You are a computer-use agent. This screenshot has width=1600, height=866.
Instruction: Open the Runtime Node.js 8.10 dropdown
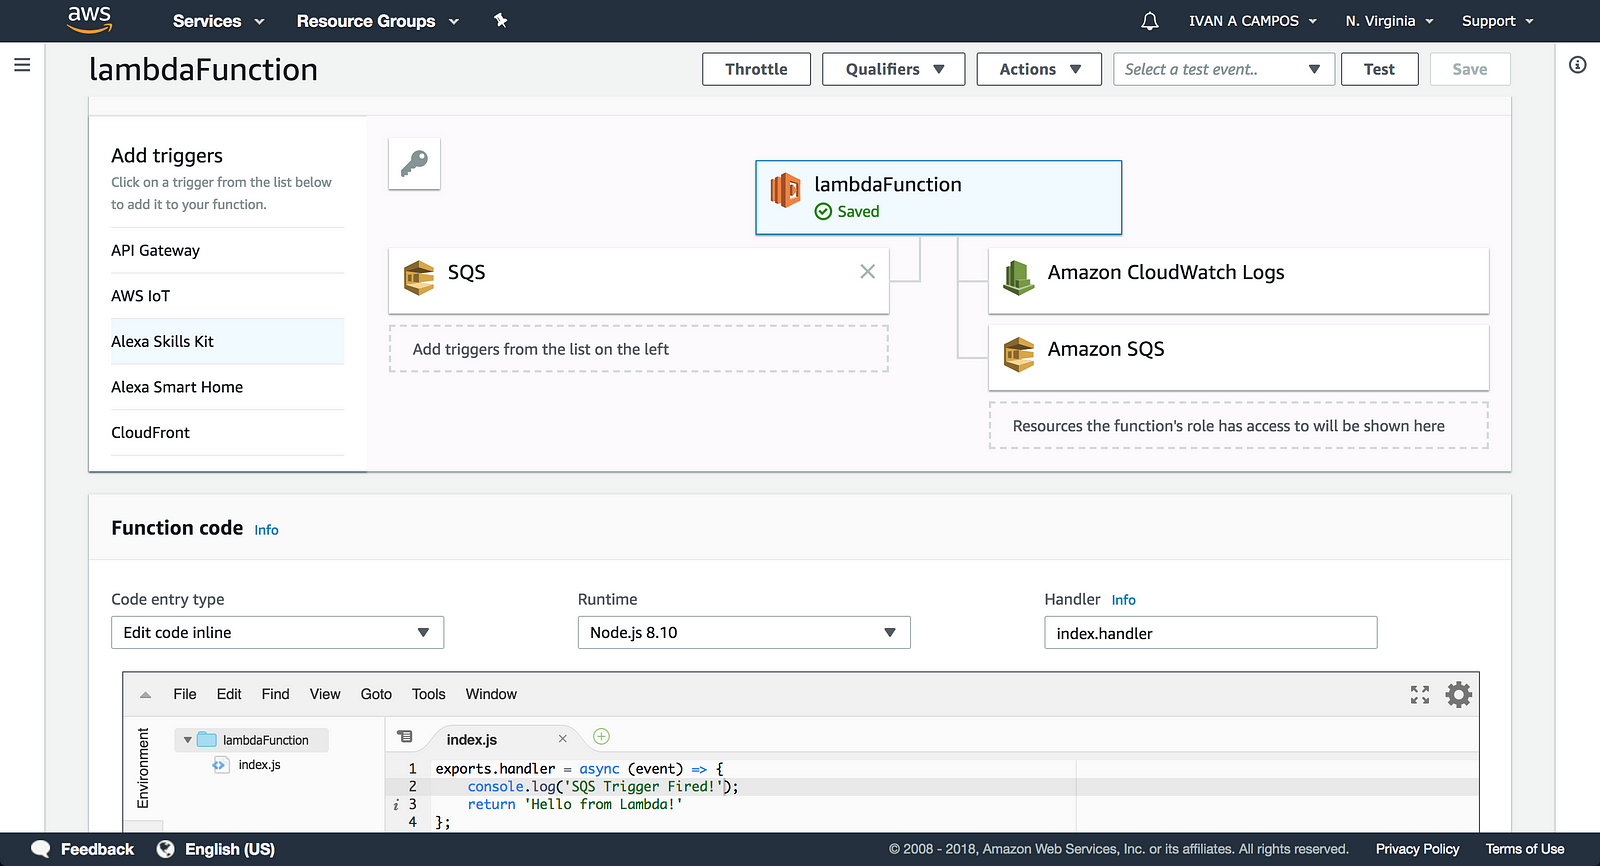(x=744, y=632)
